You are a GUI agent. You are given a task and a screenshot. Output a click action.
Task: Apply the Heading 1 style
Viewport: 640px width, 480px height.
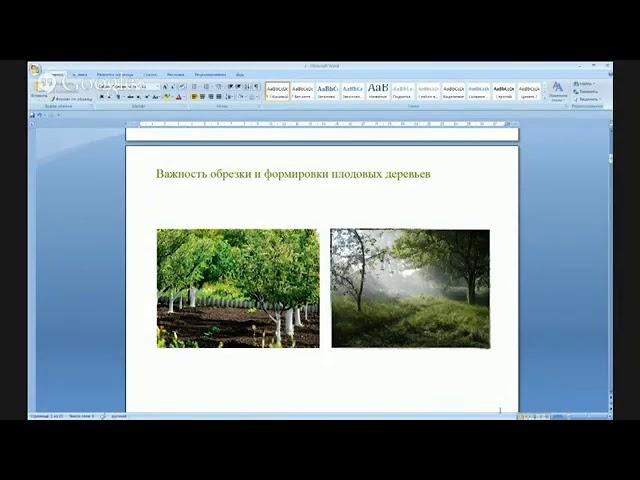(327, 91)
